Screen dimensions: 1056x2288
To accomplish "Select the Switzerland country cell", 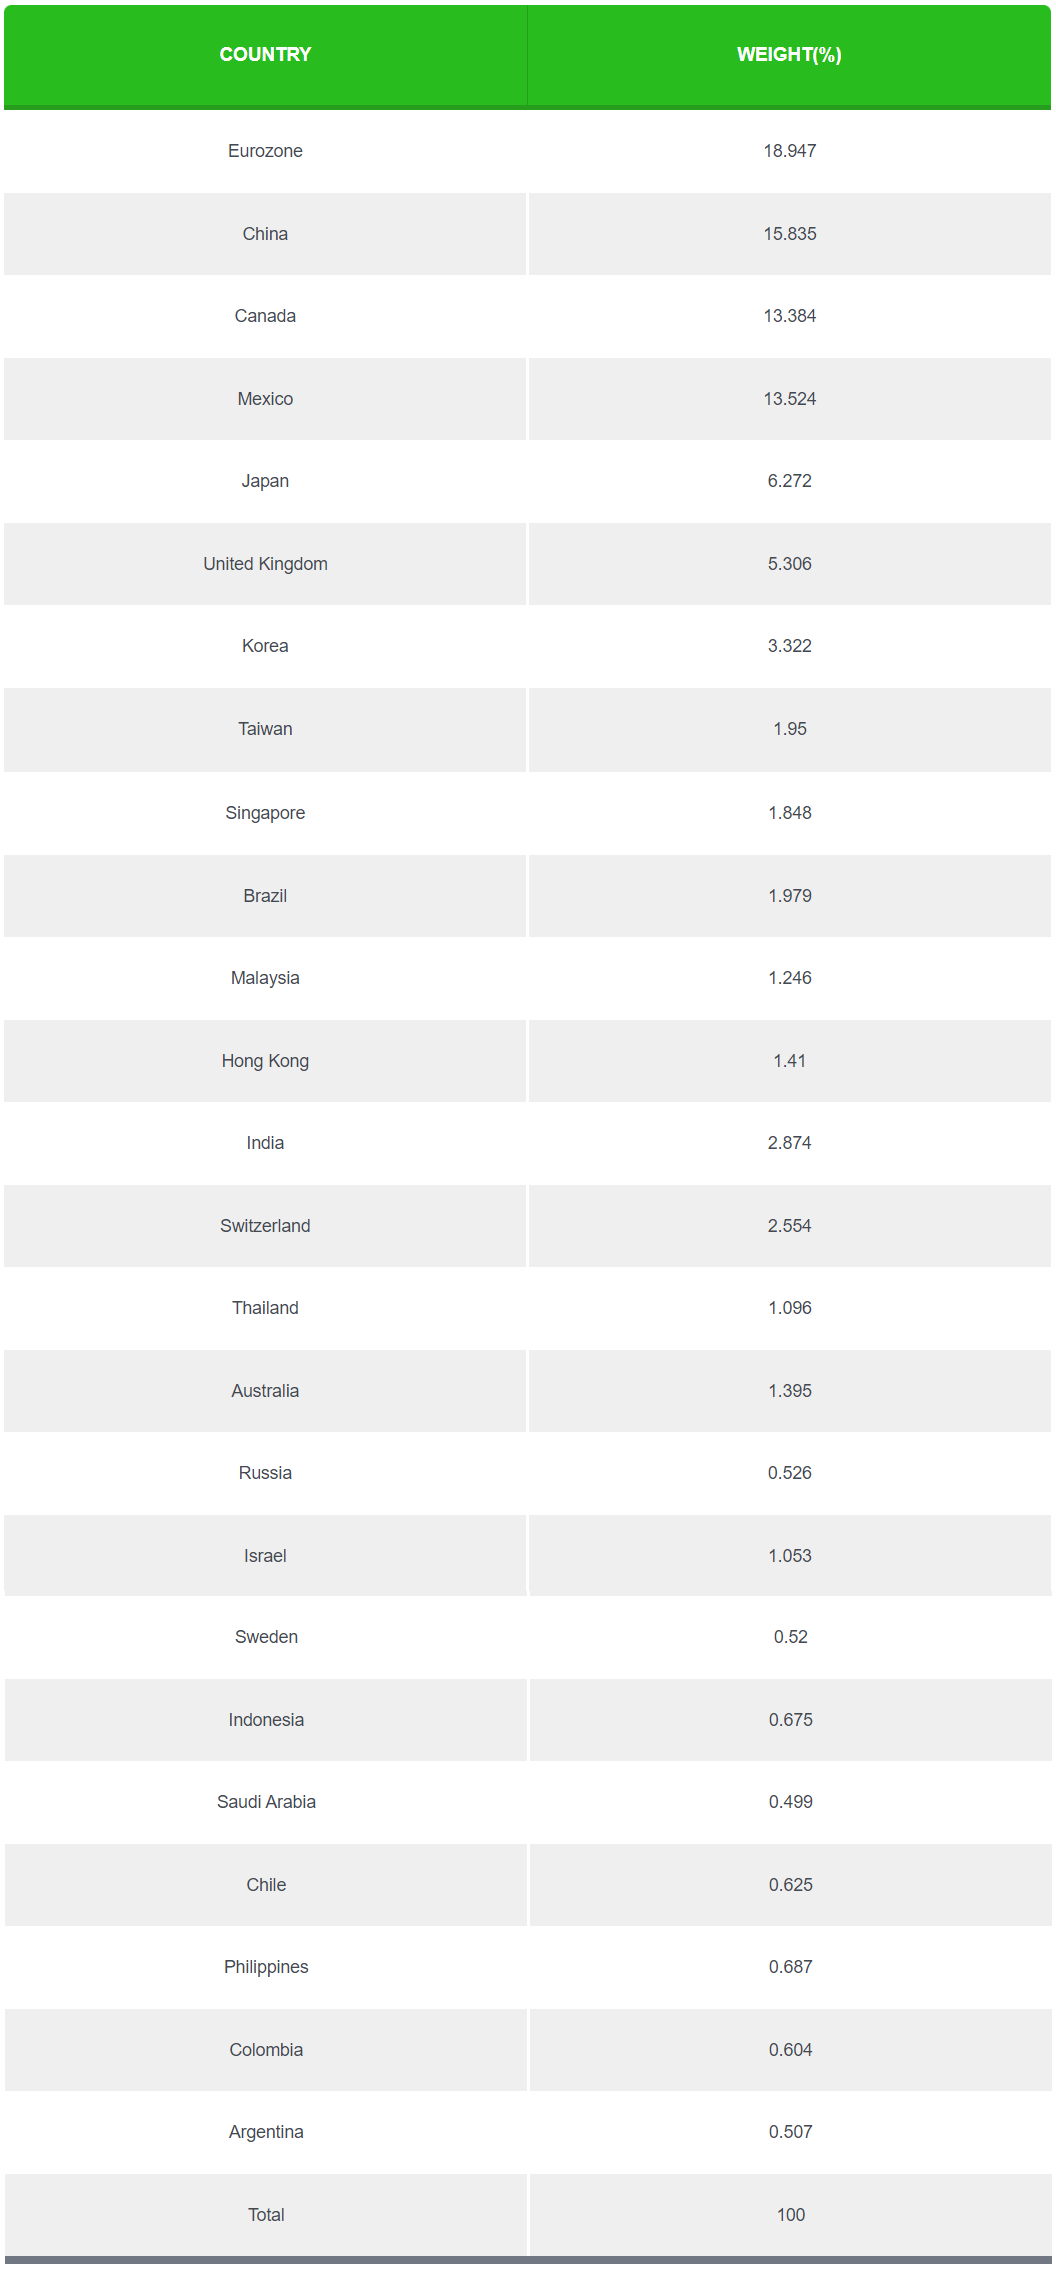I will coord(265,1226).
